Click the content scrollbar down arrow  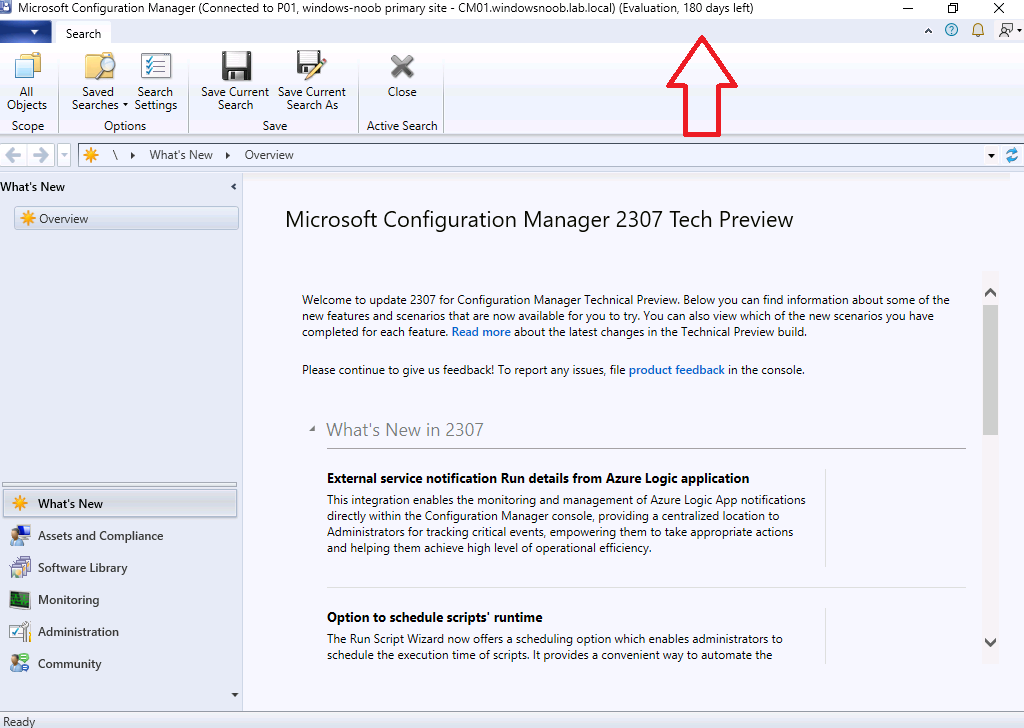990,642
